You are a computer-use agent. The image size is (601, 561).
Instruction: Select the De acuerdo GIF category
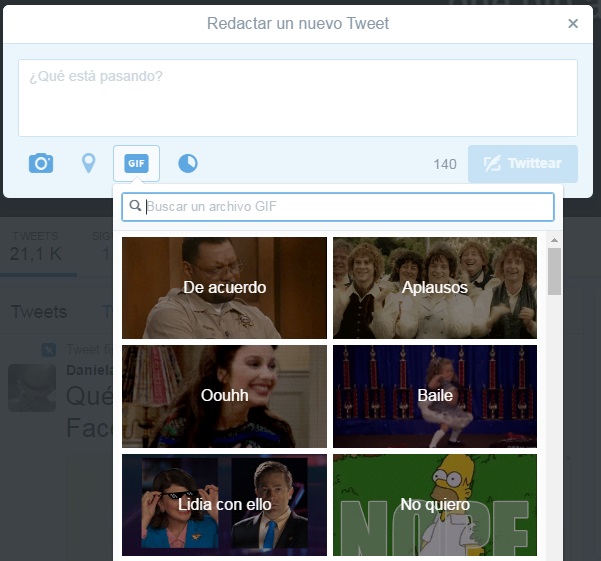point(225,288)
